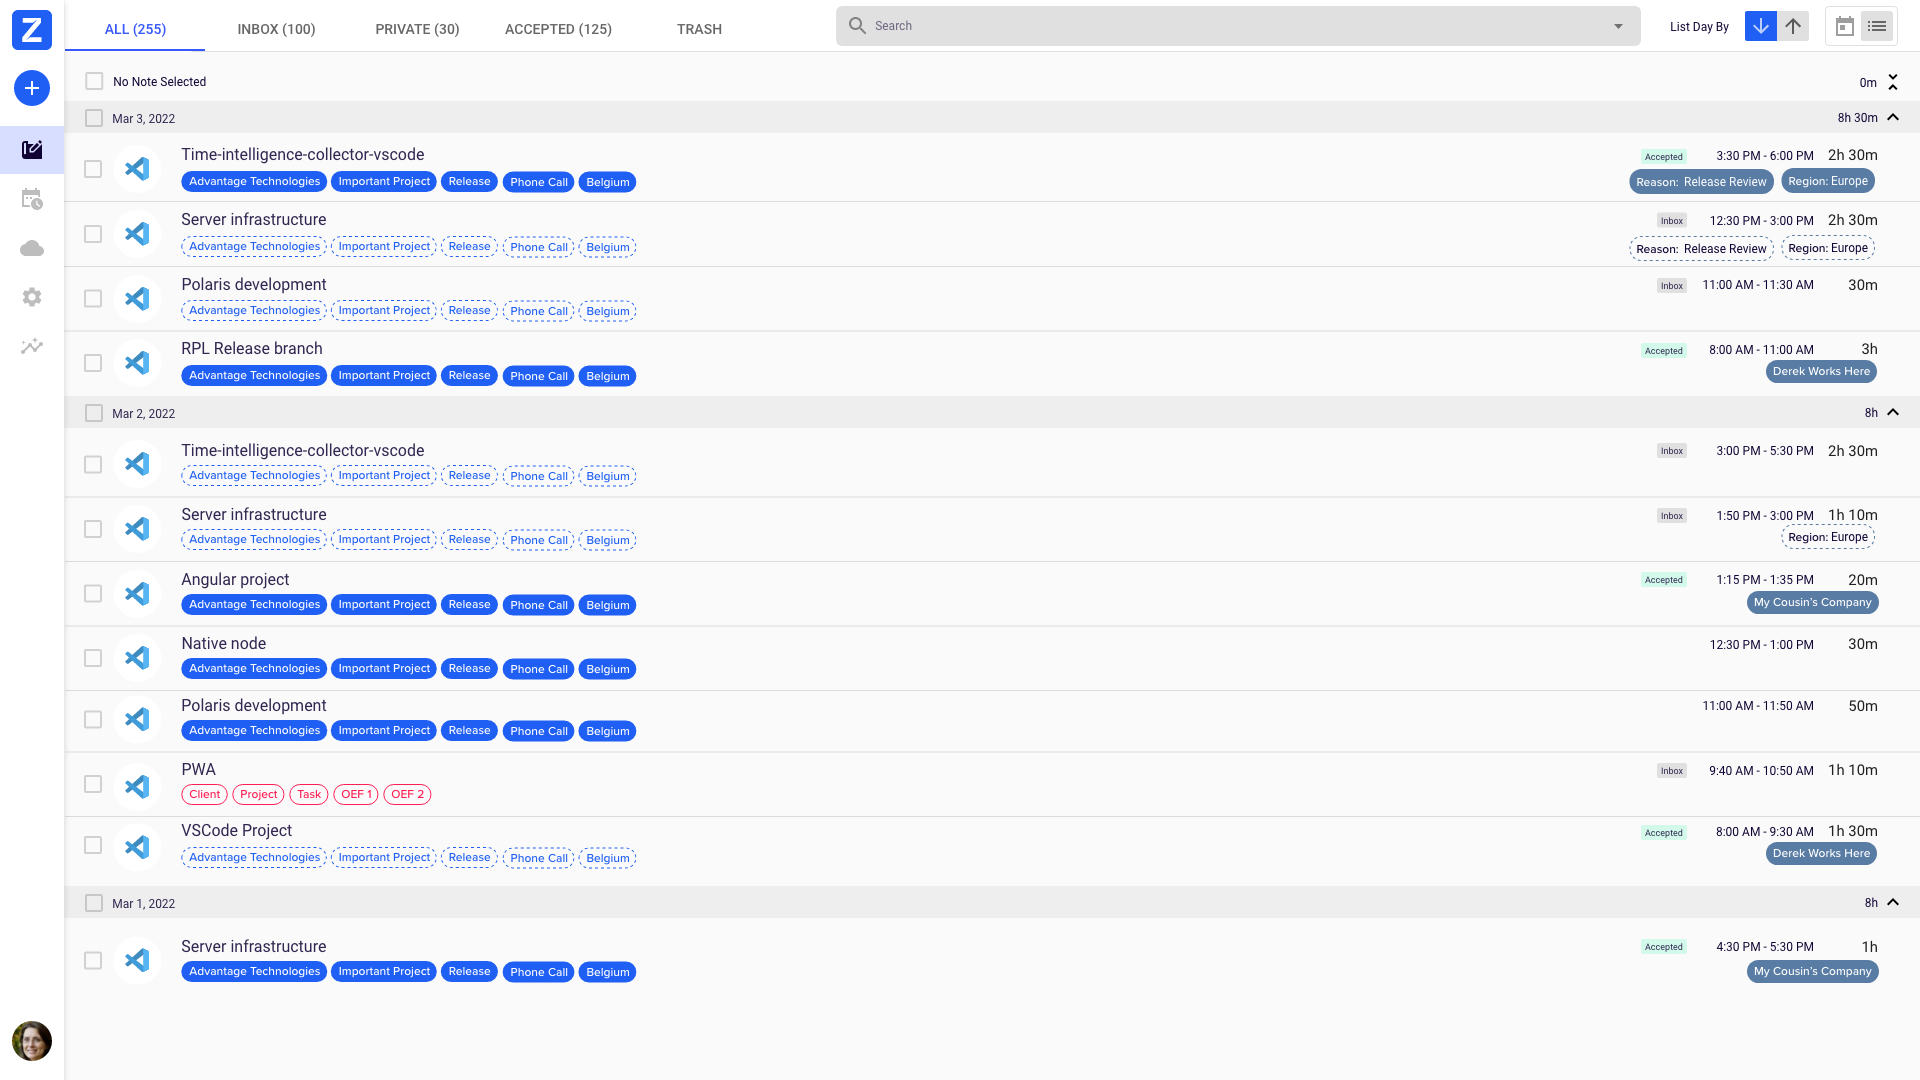1920x1080 pixels.
Task: Check the No Note Selected checkbox
Action: pyautogui.click(x=94, y=81)
